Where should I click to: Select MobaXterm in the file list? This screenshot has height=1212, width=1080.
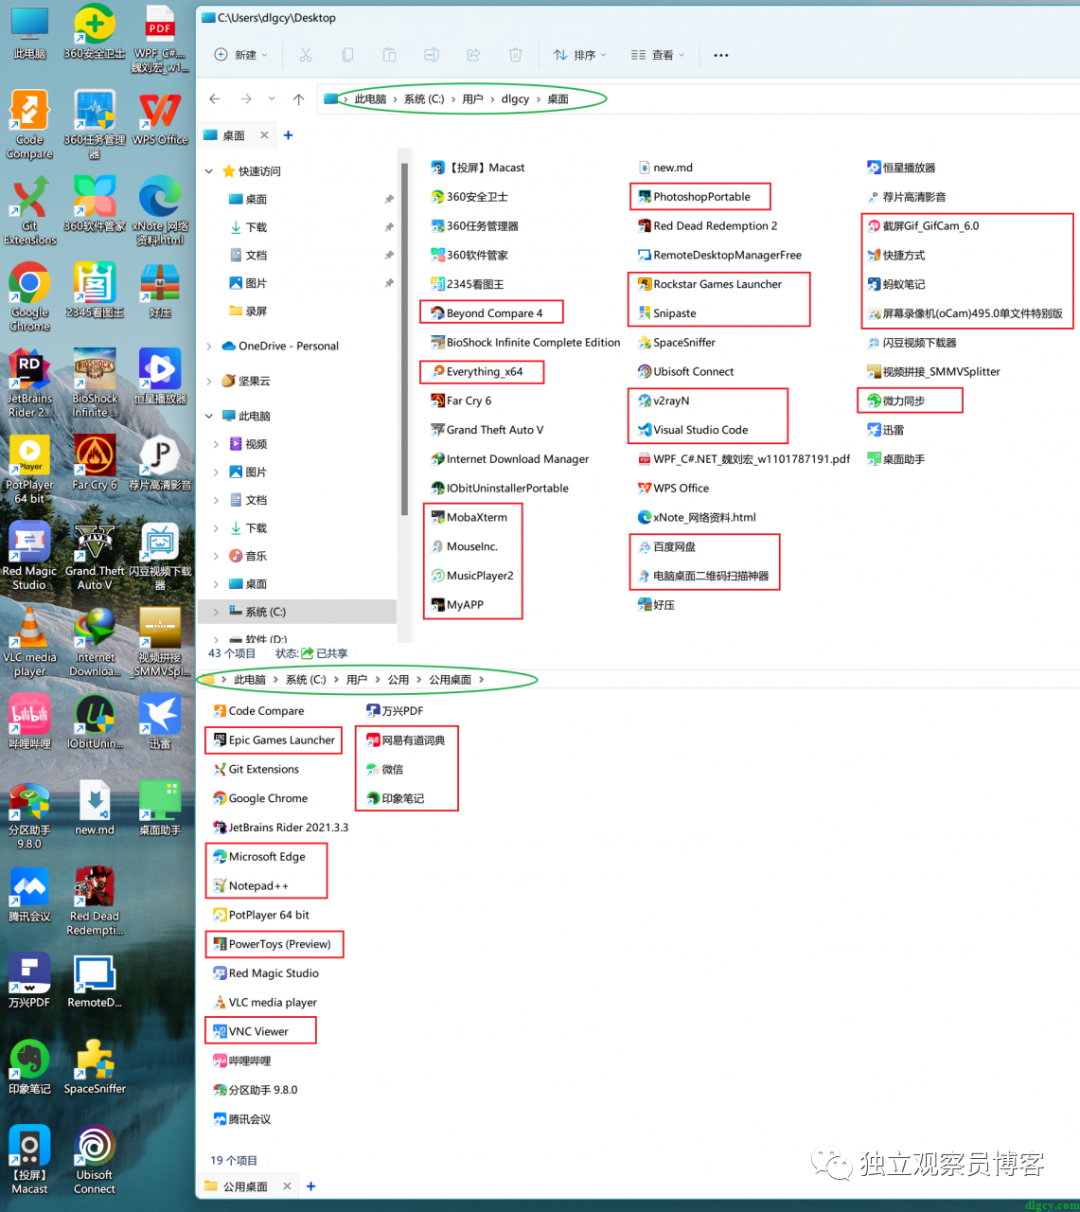click(x=468, y=518)
